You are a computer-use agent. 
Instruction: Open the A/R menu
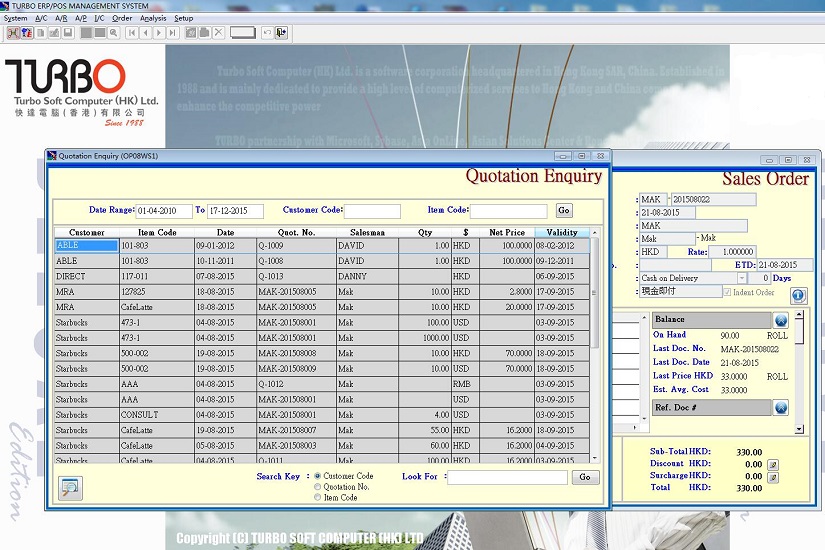click(61, 18)
